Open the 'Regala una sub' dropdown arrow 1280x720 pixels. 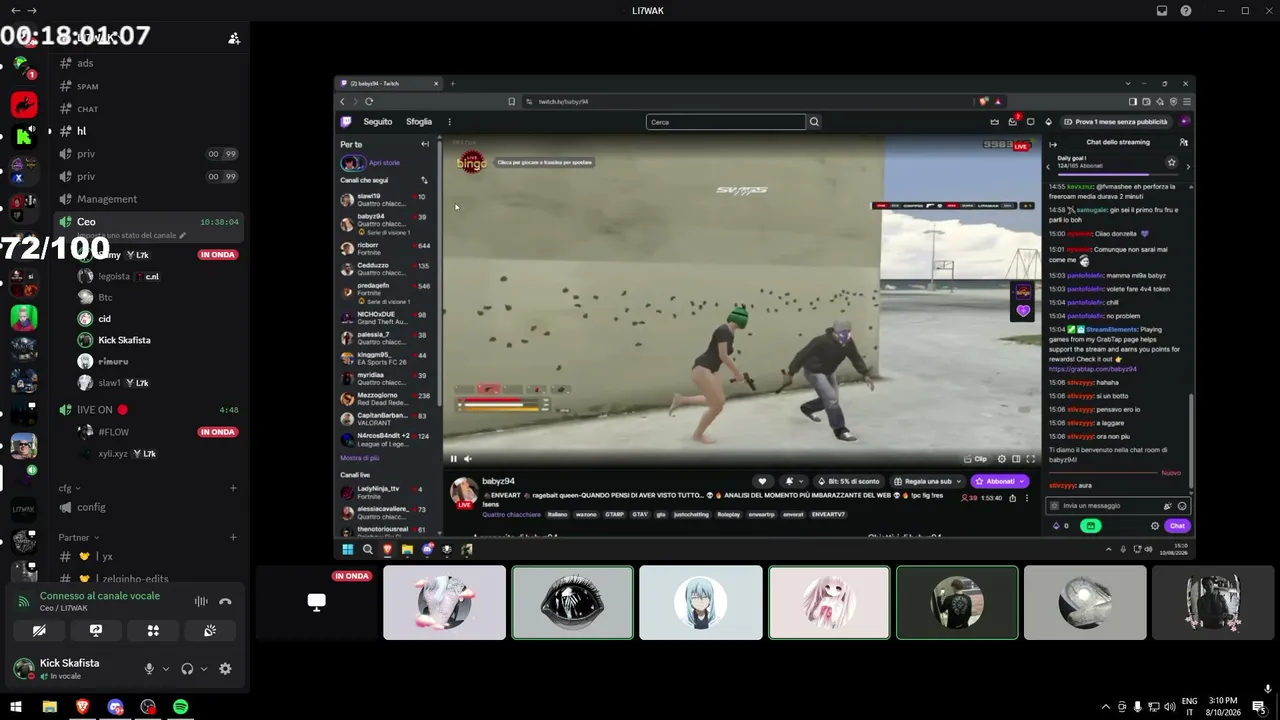(960, 481)
